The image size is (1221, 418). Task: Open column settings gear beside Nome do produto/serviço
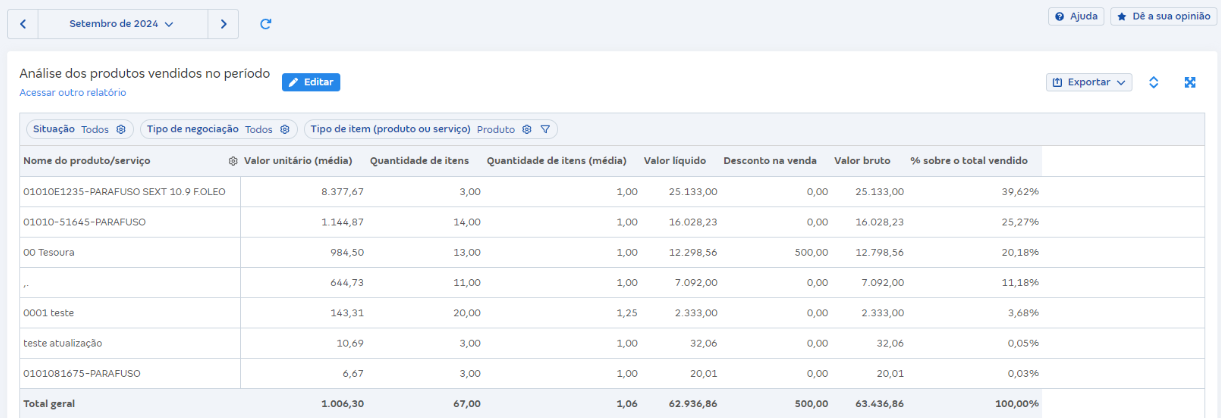(x=233, y=161)
